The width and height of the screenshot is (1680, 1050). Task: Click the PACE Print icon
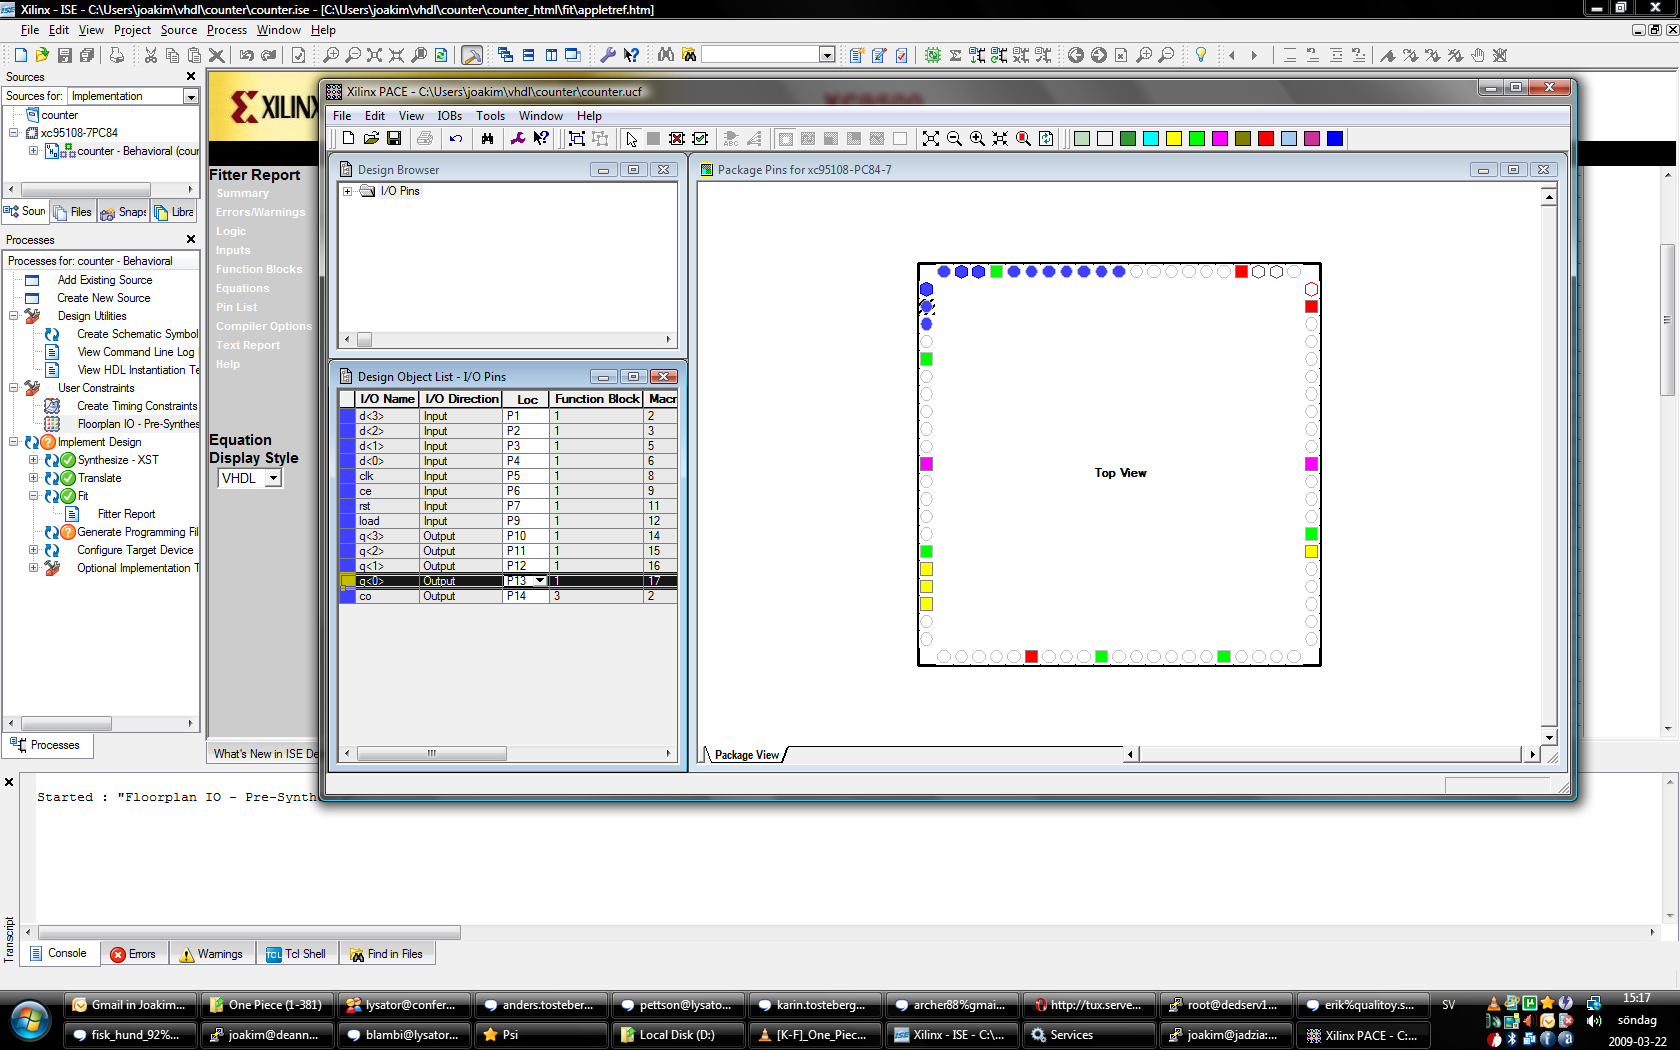coord(425,139)
